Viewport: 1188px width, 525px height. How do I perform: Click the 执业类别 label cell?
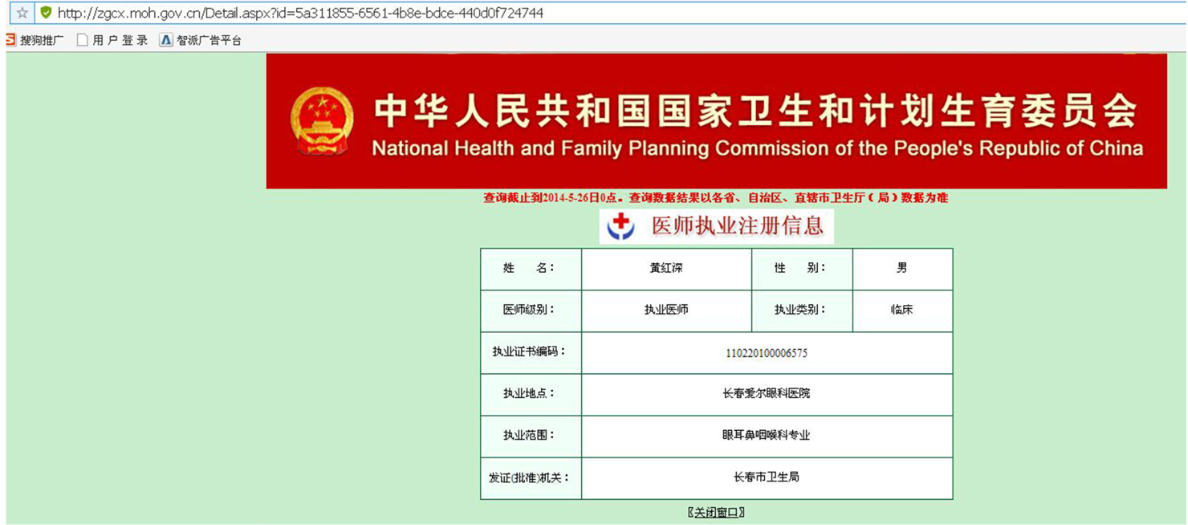tap(802, 311)
